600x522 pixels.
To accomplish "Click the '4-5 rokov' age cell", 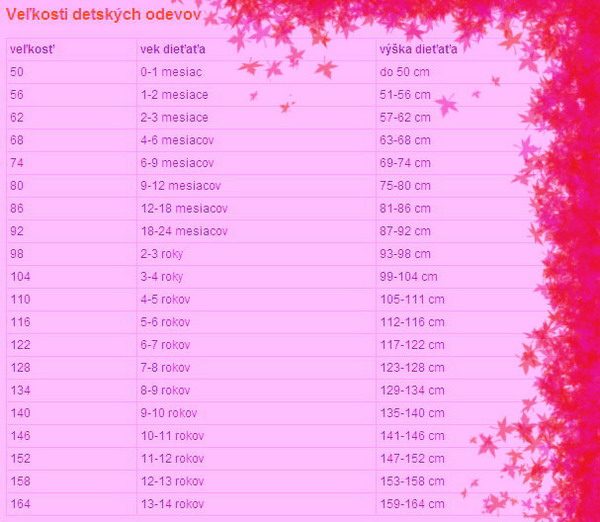I will point(165,299).
